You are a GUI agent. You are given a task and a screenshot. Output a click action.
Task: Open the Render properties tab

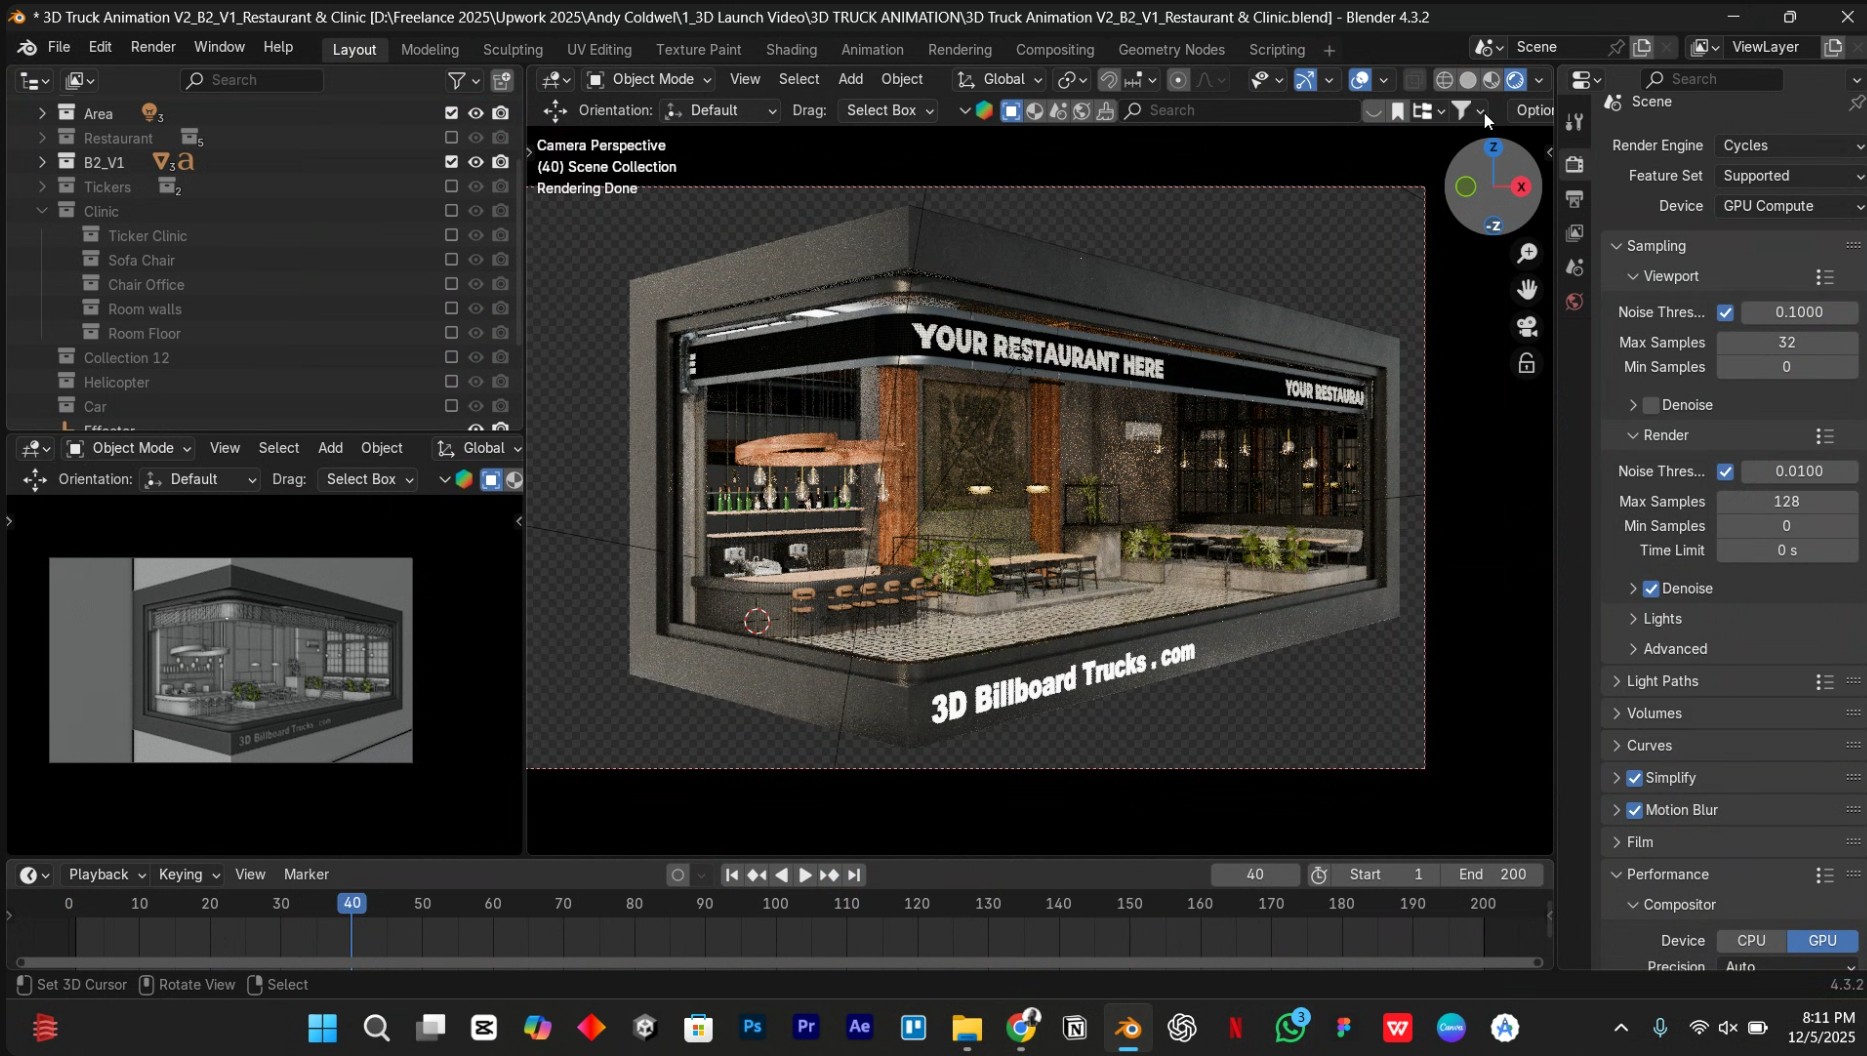click(x=1575, y=163)
